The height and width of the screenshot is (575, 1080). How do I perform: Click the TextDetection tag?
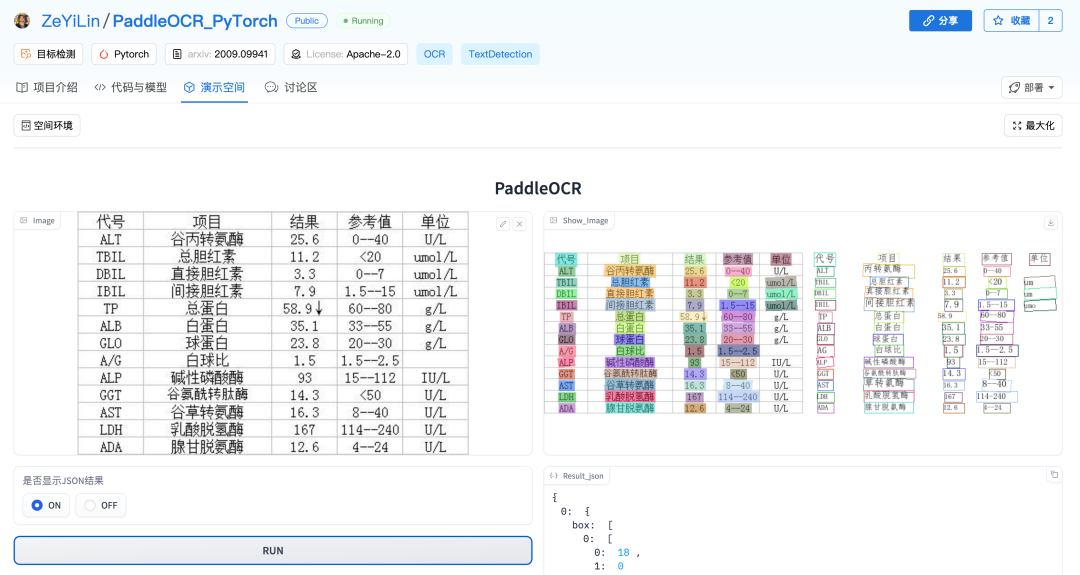pos(500,54)
